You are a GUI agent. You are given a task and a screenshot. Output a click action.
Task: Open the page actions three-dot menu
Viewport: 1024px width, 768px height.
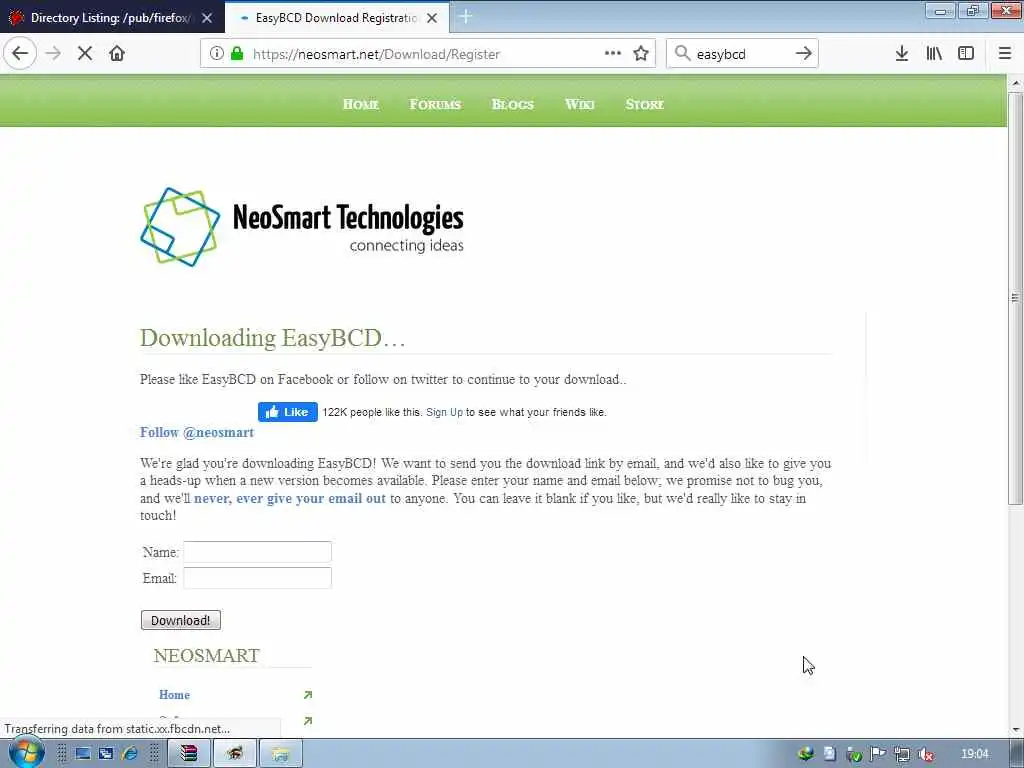click(x=613, y=54)
